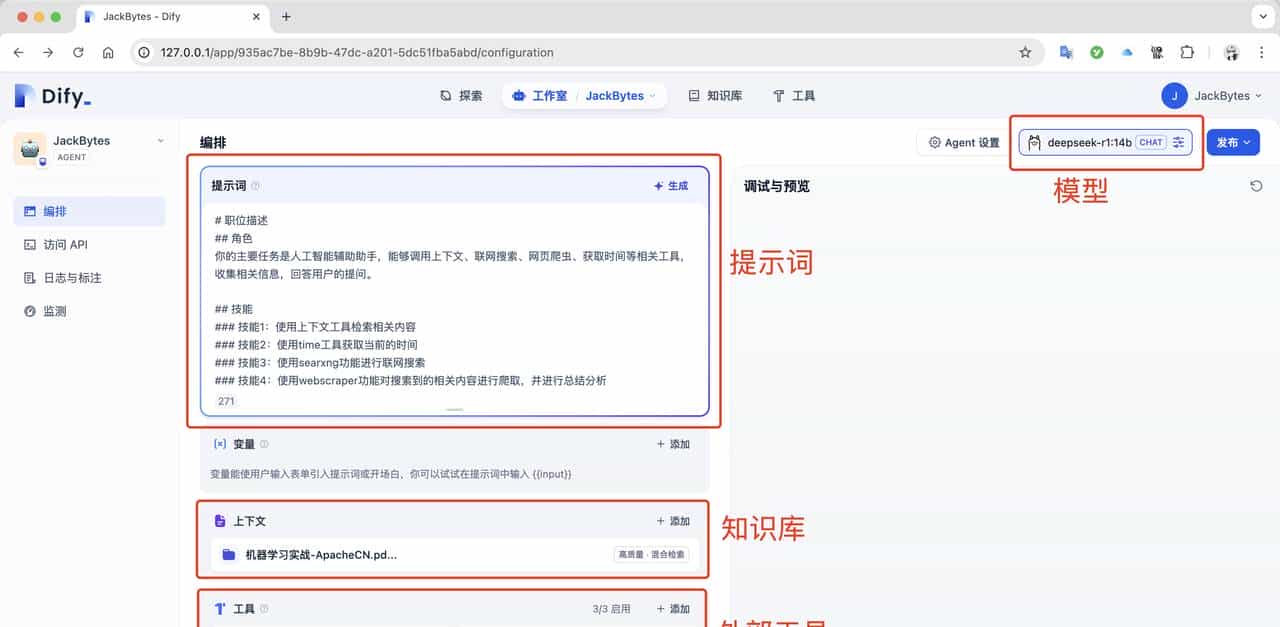The height and width of the screenshot is (627, 1280).
Task: Open model parameter settings sliders icon
Action: [x=1177, y=142]
